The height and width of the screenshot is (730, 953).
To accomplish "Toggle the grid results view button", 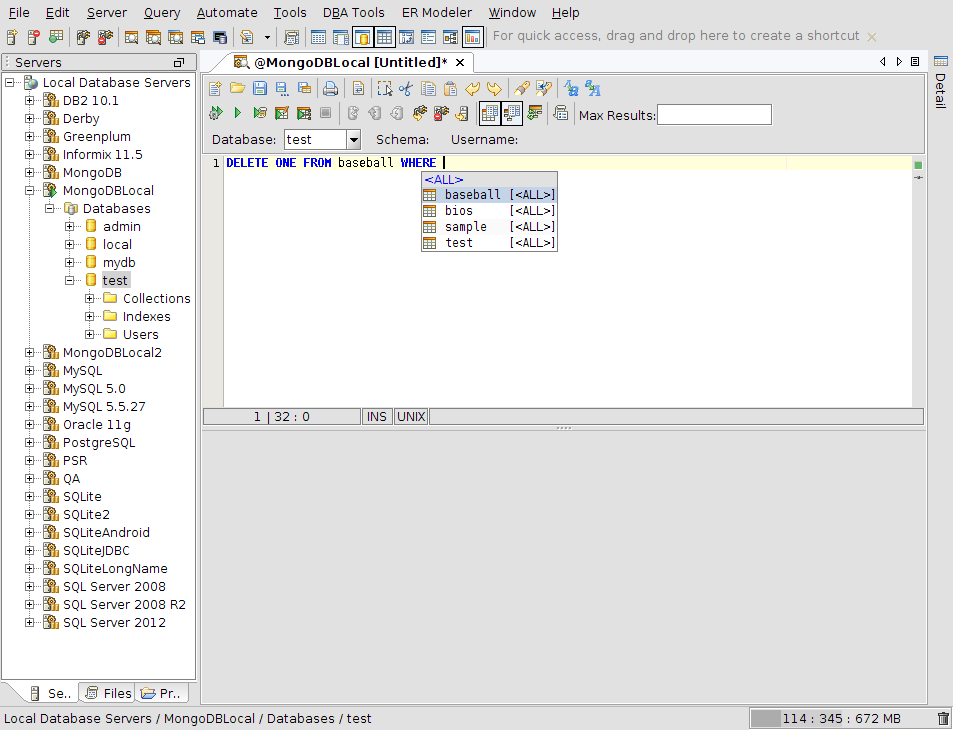I will pos(489,113).
